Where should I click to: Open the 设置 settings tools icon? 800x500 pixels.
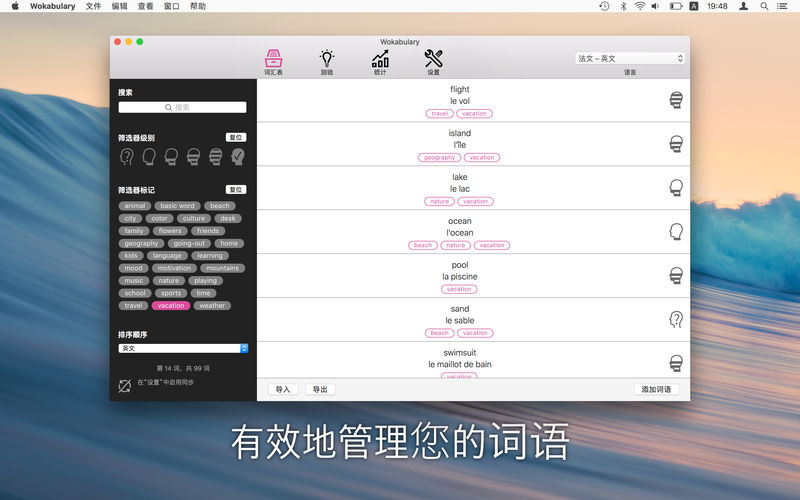click(x=433, y=62)
